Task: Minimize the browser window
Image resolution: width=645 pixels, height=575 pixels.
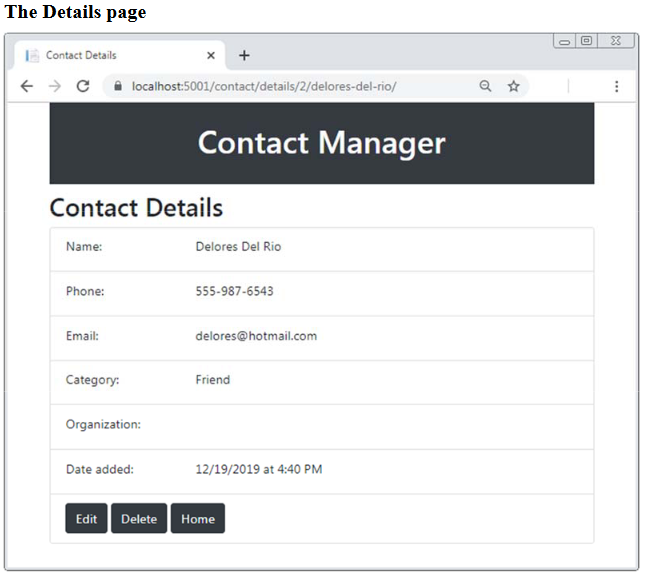Action: [x=564, y=41]
